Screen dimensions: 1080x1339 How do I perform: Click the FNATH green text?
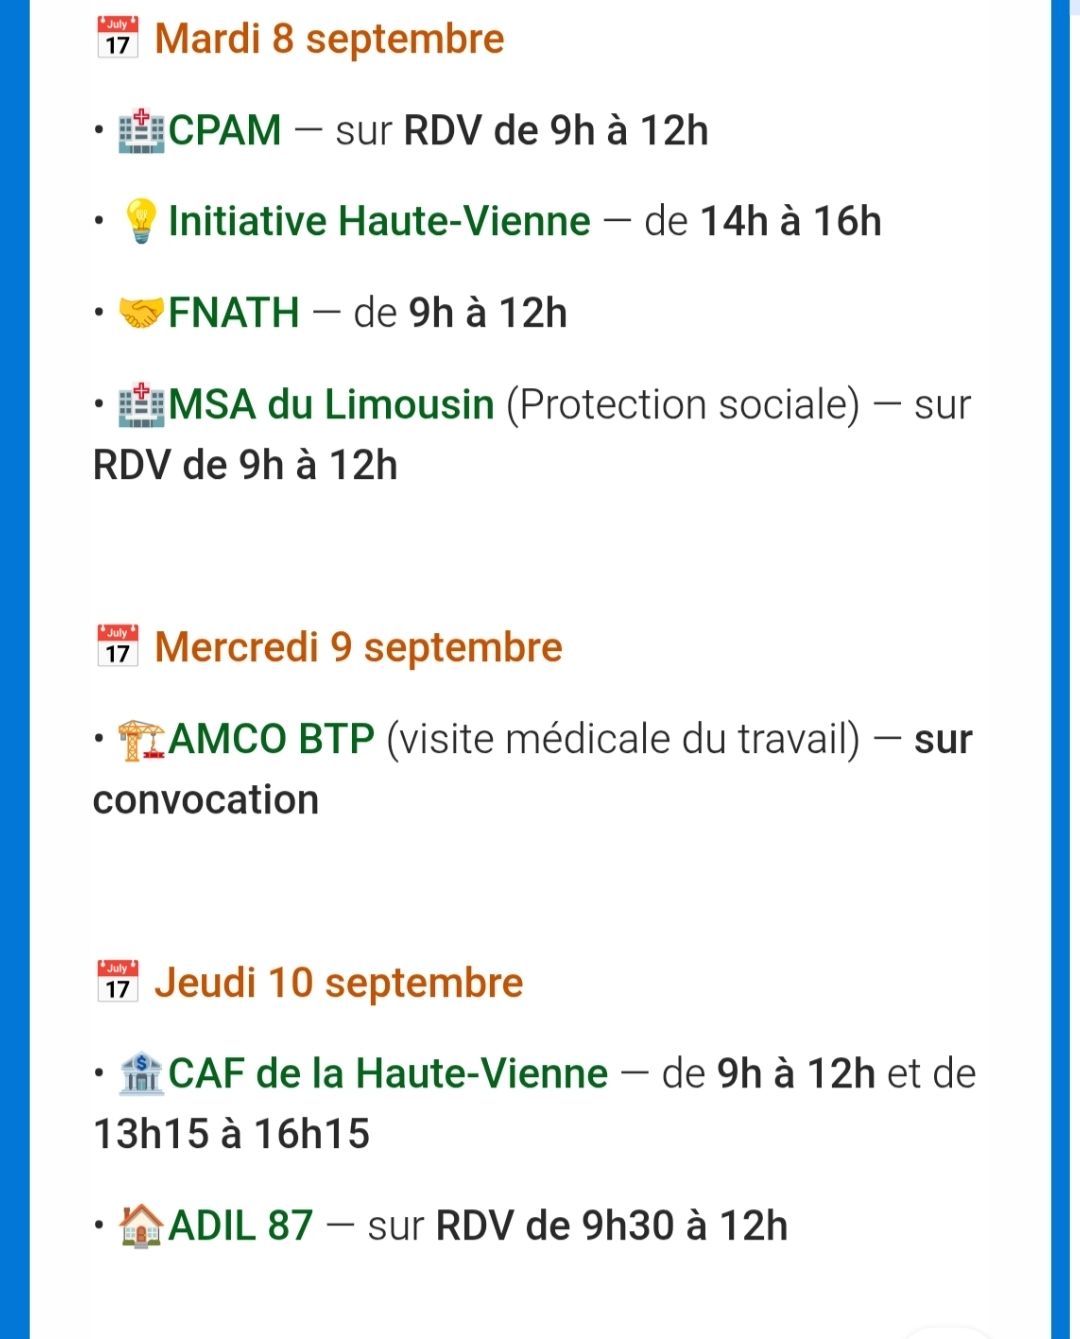pos(234,313)
